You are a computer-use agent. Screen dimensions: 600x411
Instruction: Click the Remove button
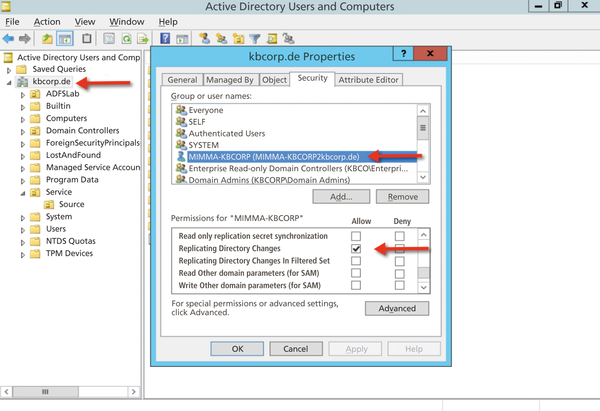[403, 197]
